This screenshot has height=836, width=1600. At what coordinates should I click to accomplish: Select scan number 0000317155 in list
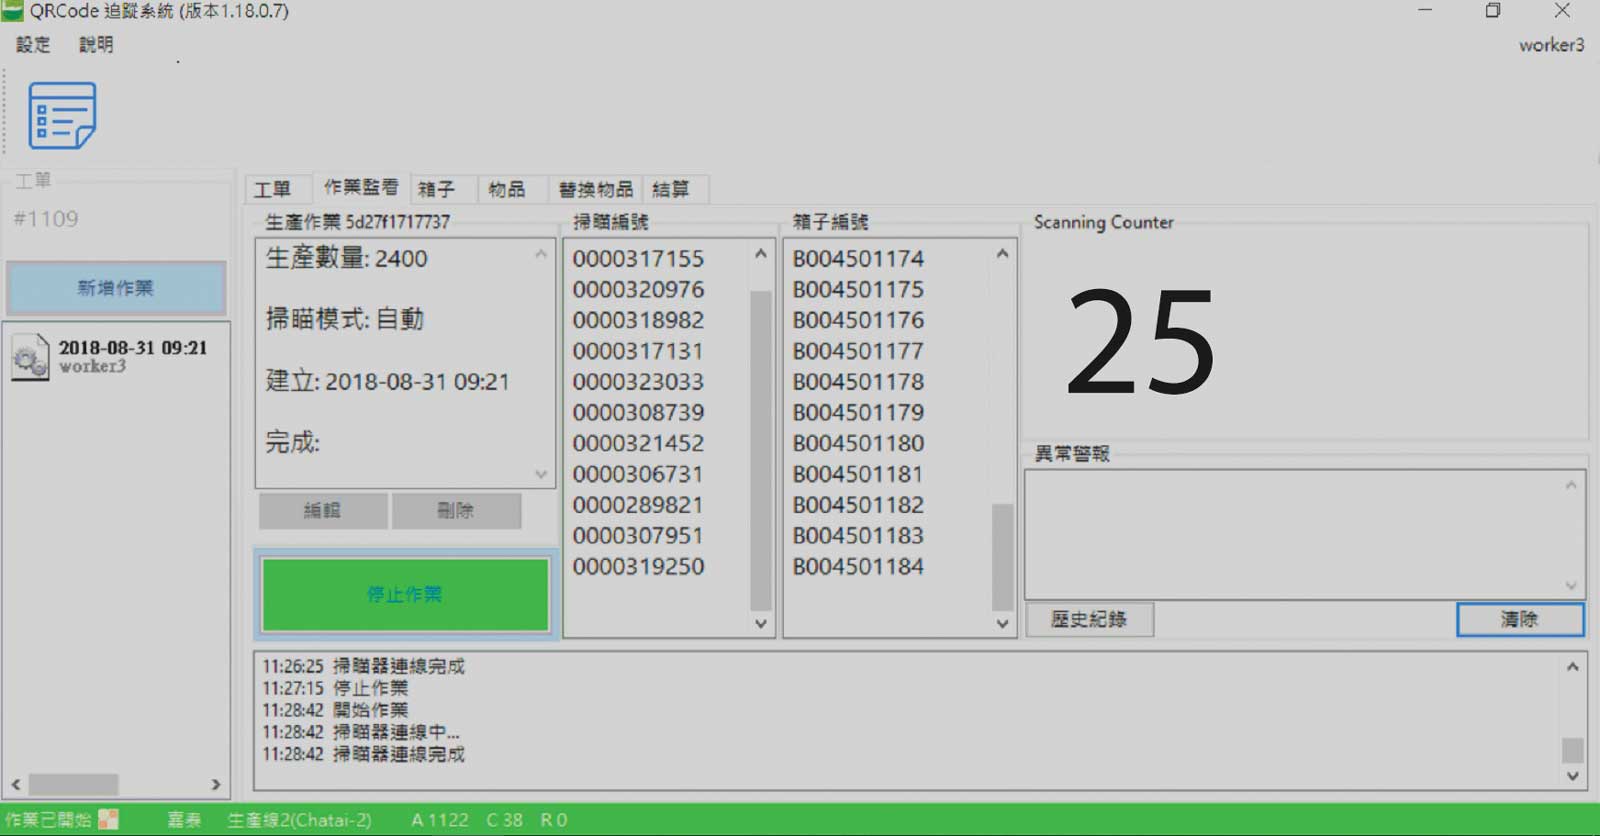[x=638, y=259]
